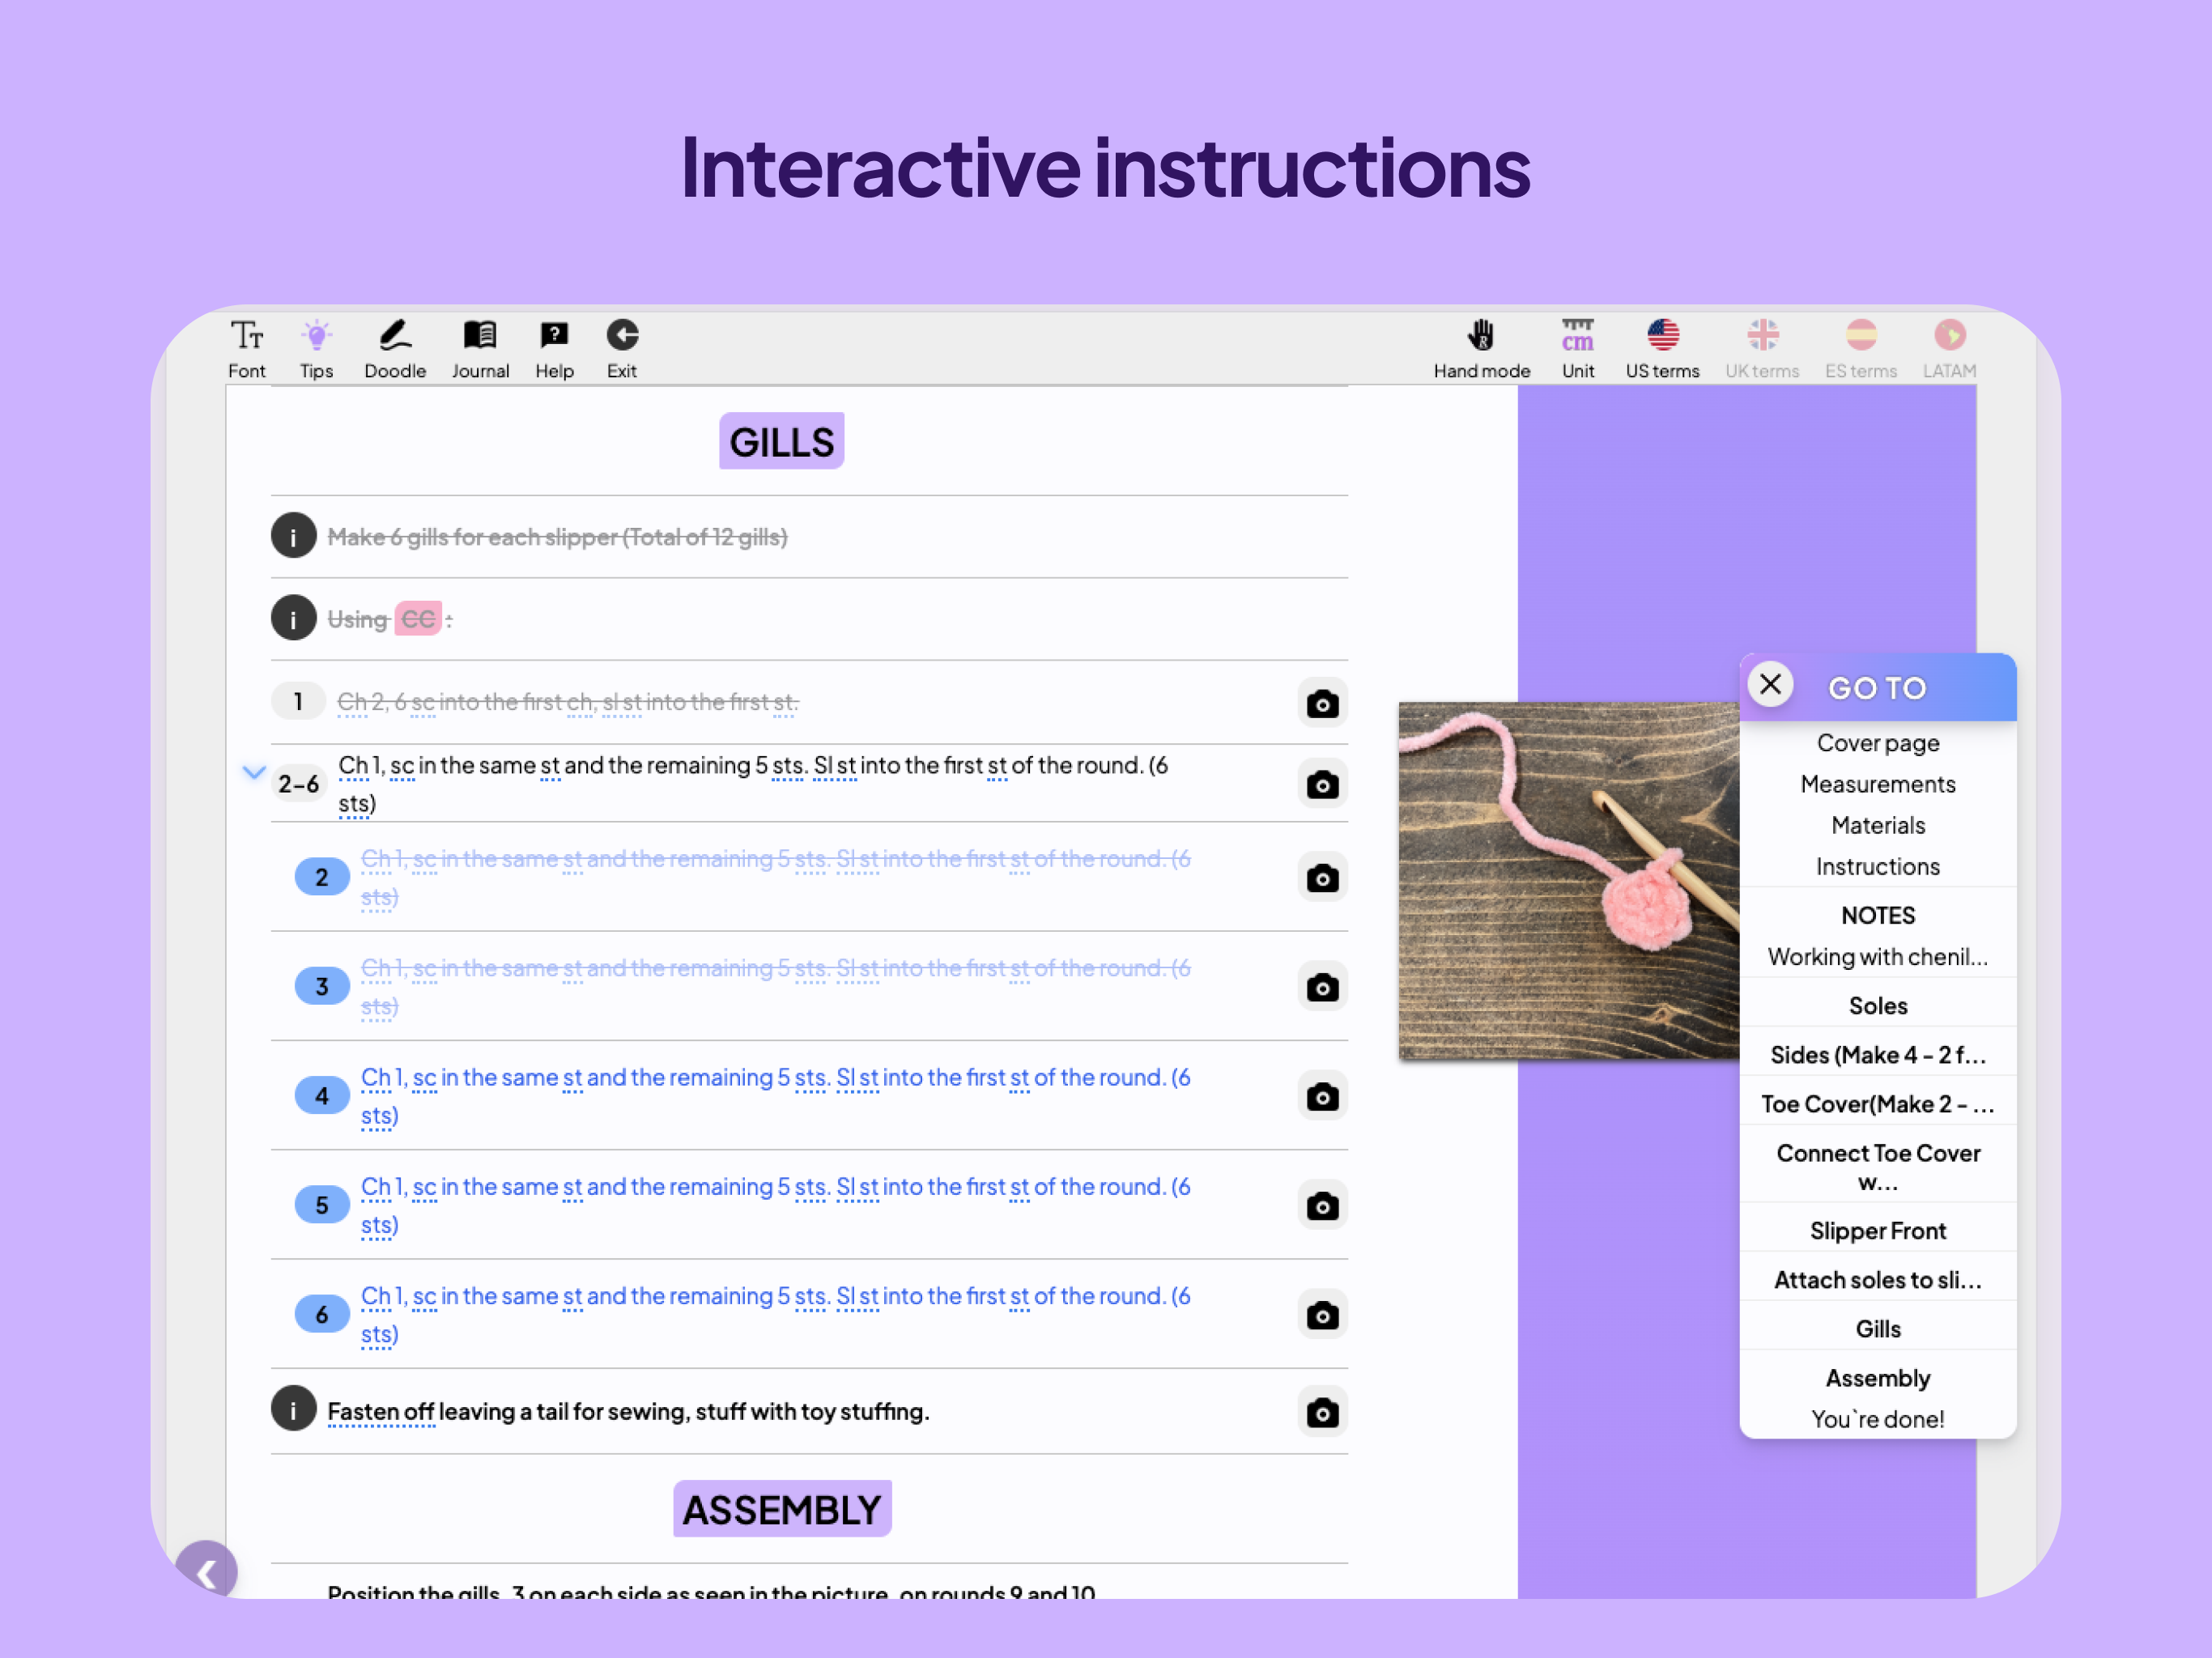This screenshot has height=1658, width=2212.
Task: Jump to Slipper Front section
Action: (1877, 1230)
